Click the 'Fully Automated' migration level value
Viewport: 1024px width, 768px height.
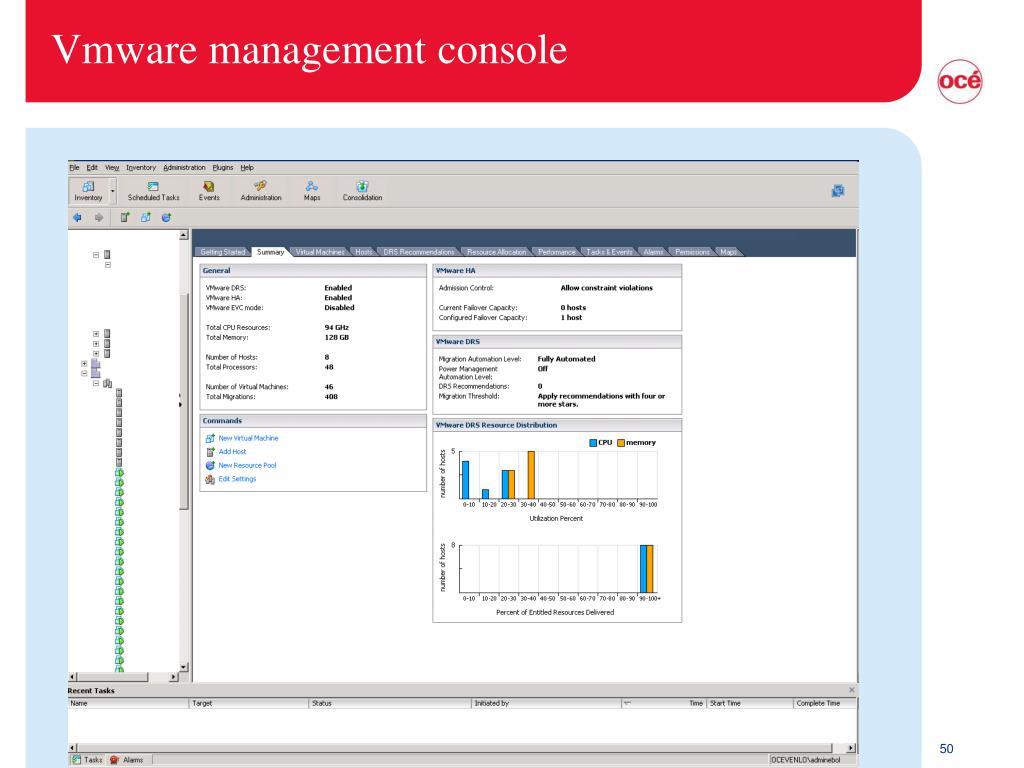click(x=566, y=359)
